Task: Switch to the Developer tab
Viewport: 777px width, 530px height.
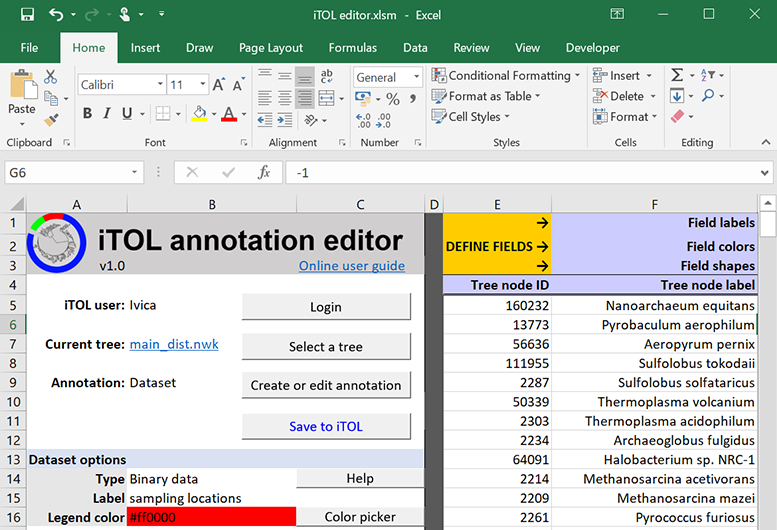Action: (x=593, y=48)
